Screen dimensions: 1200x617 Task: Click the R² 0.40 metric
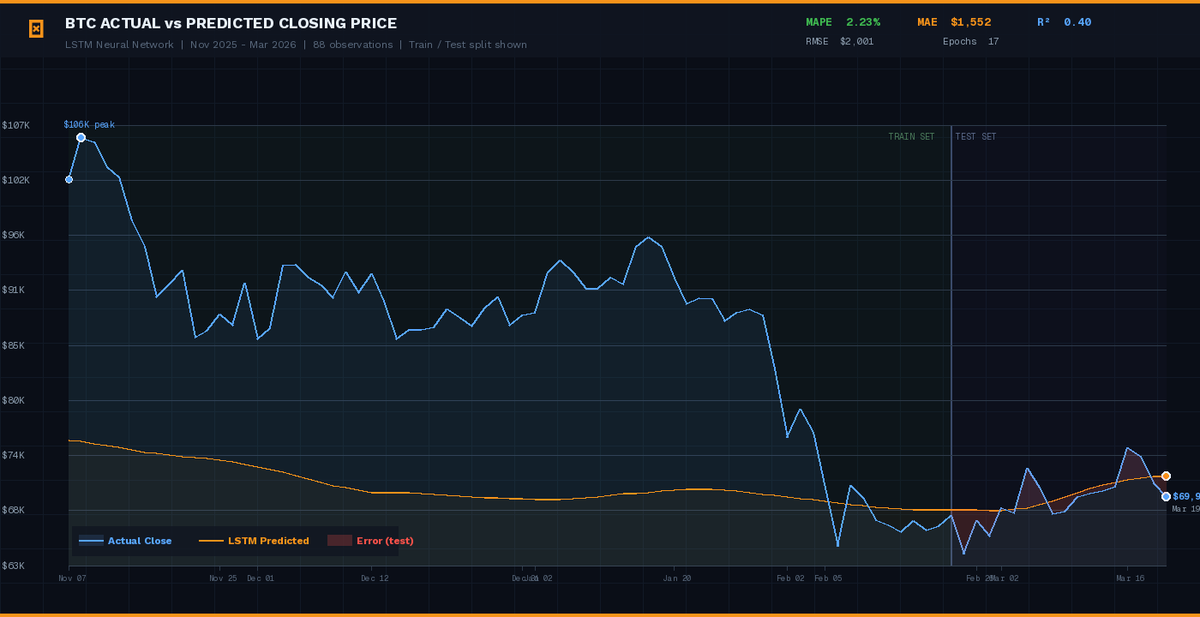pos(1064,22)
